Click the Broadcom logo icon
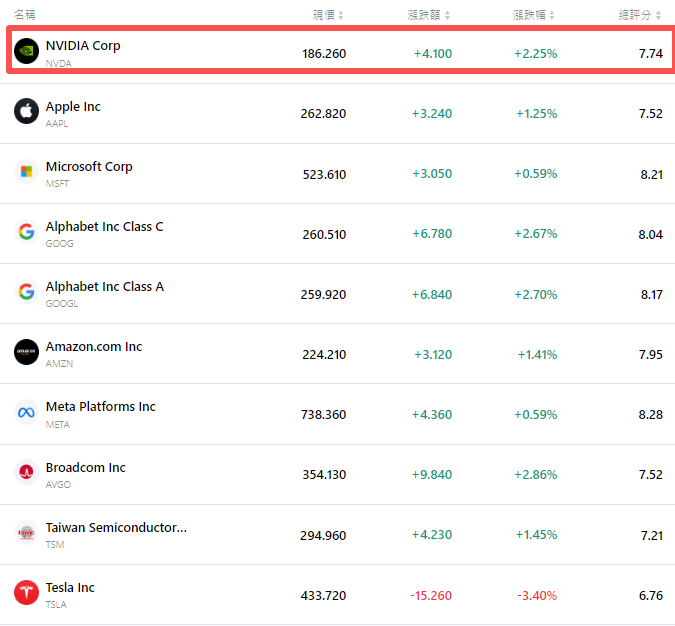Image resolution: width=675 pixels, height=626 pixels. 26,472
